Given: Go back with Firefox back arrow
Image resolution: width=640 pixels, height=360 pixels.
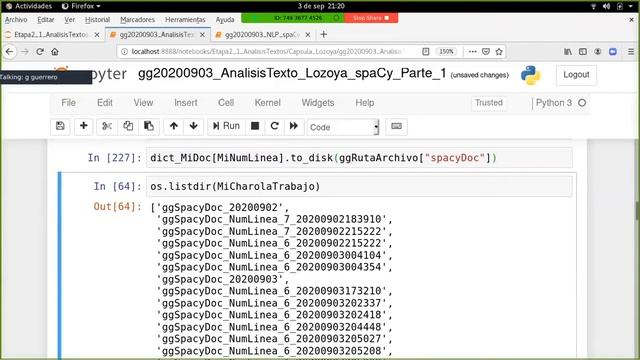Looking at the screenshot, I should (9, 51).
